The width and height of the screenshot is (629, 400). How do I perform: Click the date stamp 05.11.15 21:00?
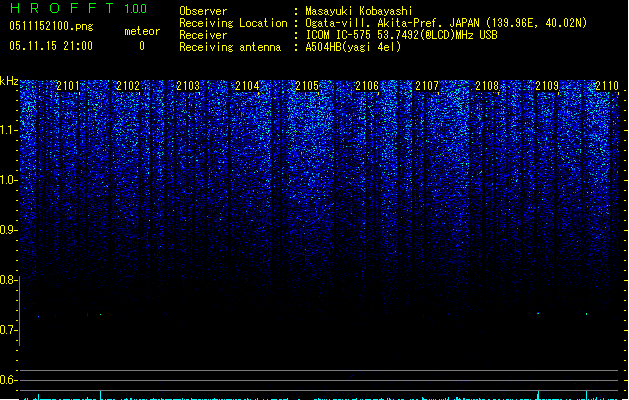pos(51,46)
